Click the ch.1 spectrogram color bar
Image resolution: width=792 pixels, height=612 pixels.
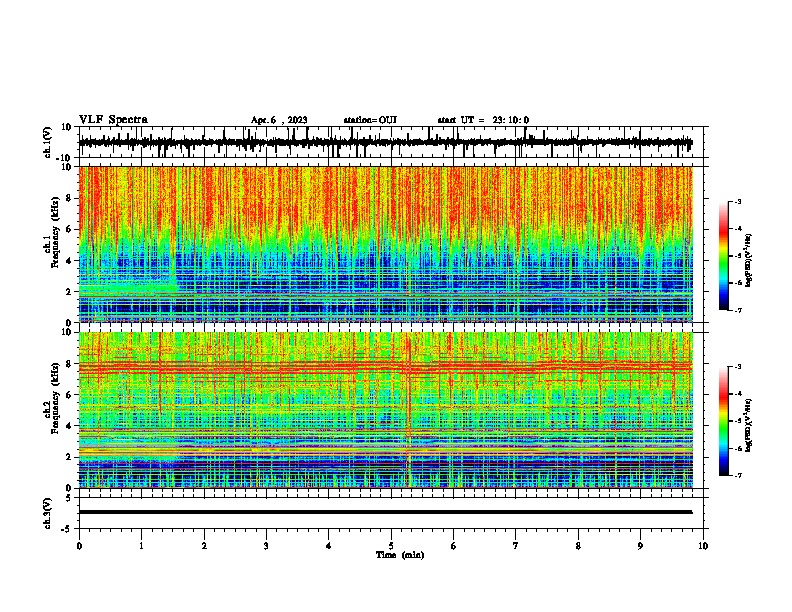(723, 255)
